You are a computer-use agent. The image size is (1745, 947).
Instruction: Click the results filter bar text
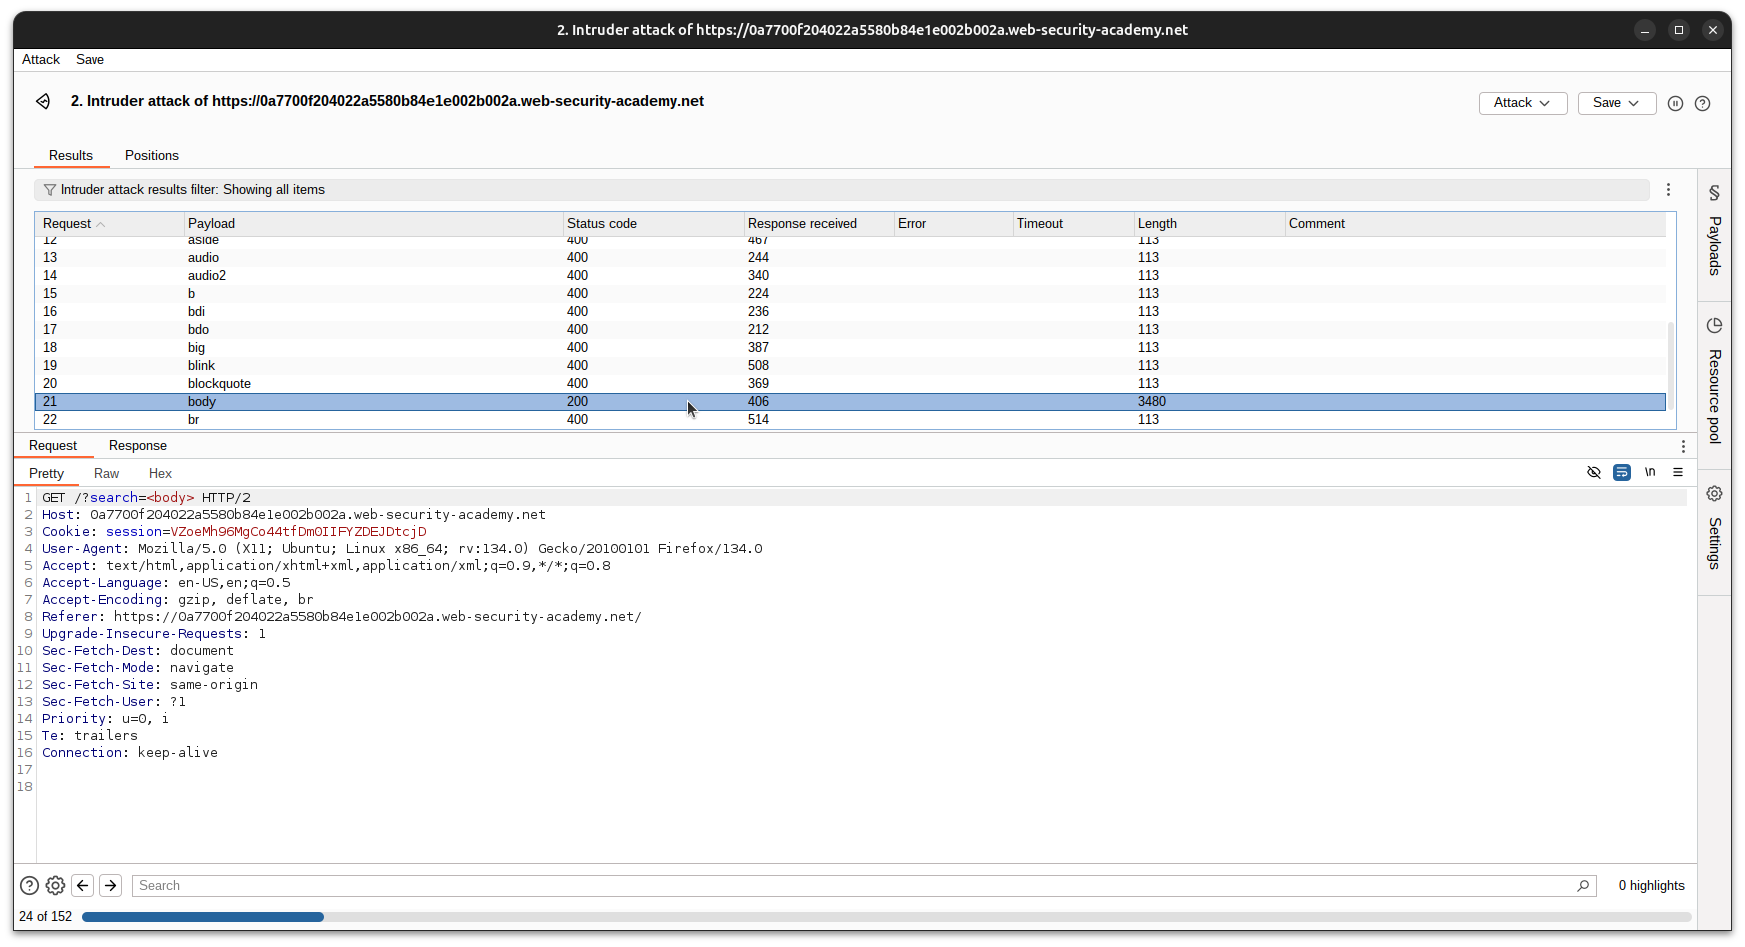pyautogui.click(x=193, y=190)
